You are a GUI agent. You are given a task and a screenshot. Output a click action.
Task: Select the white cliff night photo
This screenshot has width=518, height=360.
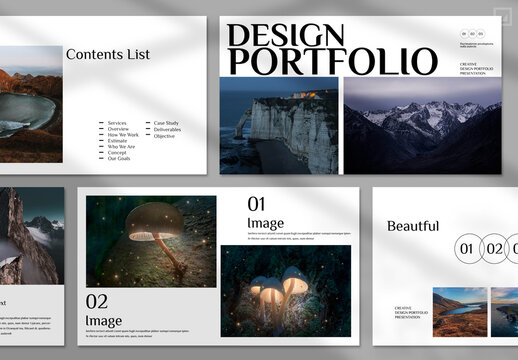[279, 126]
